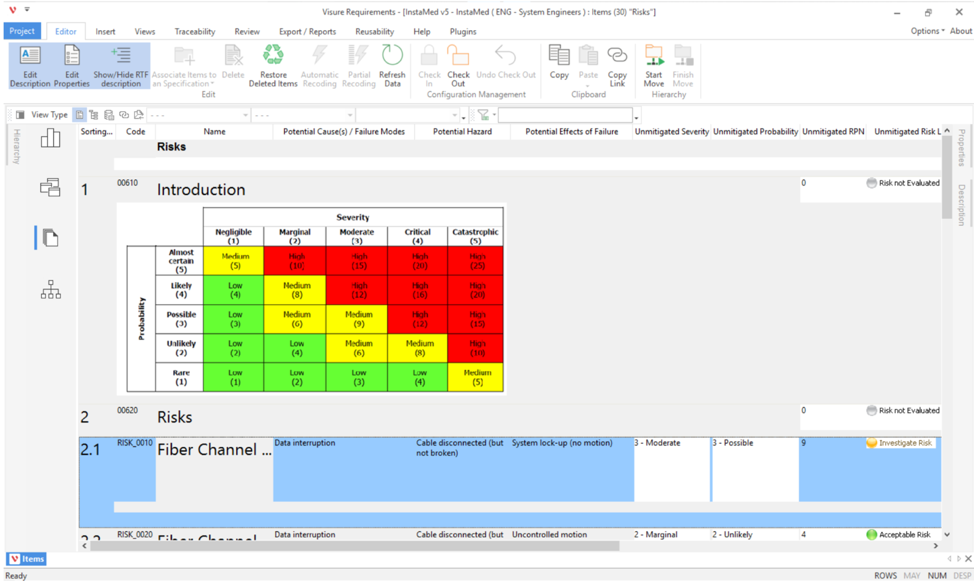Open the dropdown arrow after search field
The height and width of the screenshot is (581, 974).
tap(636, 117)
